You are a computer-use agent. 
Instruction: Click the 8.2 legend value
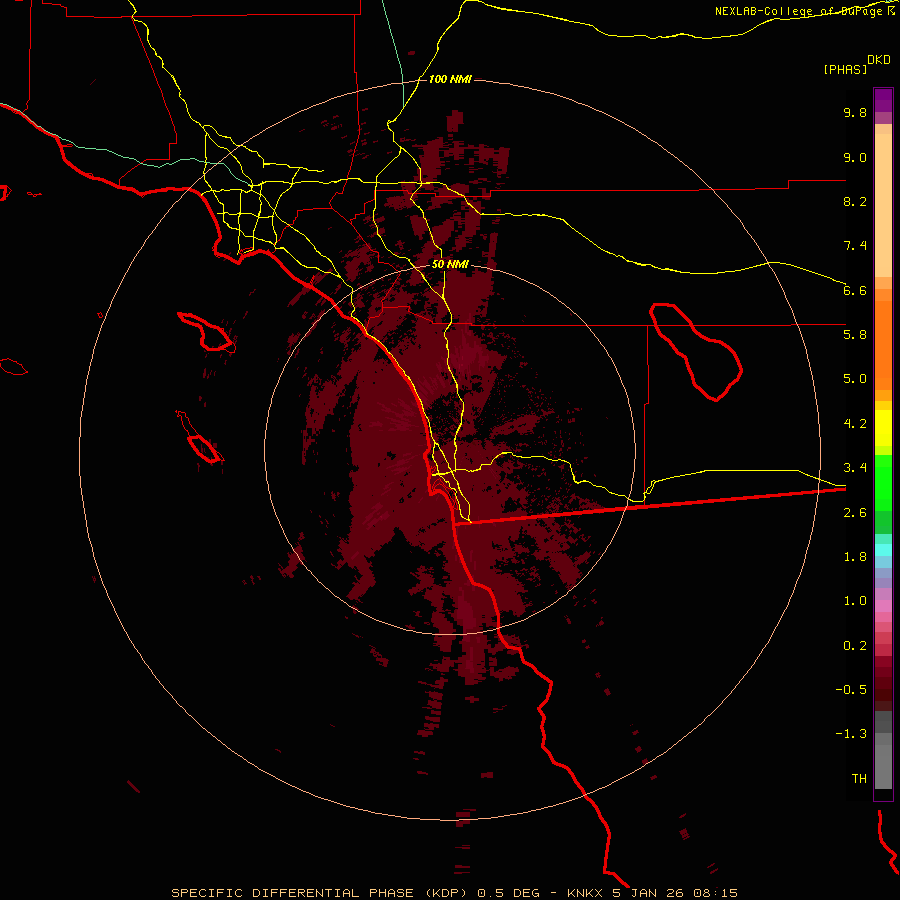coord(855,201)
